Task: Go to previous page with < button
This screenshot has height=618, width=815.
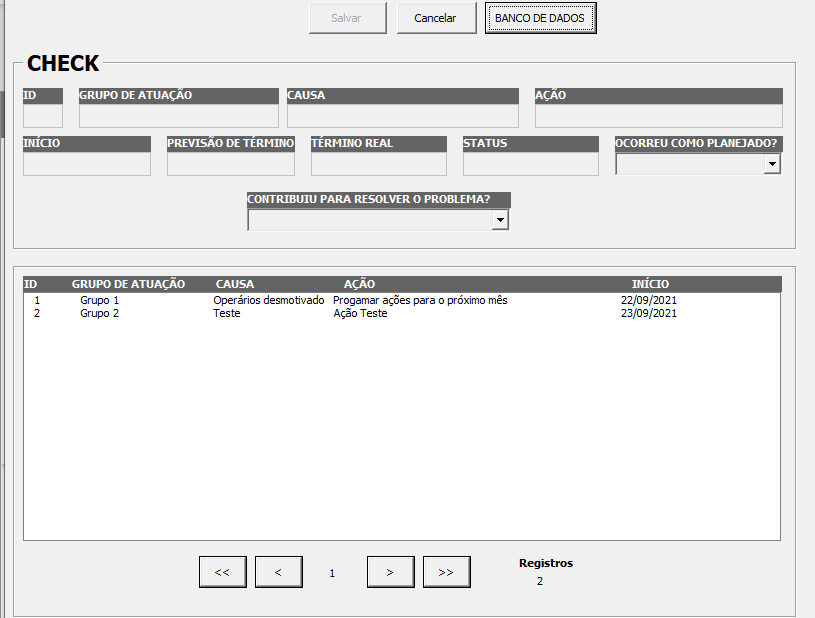Action: point(279,572)
